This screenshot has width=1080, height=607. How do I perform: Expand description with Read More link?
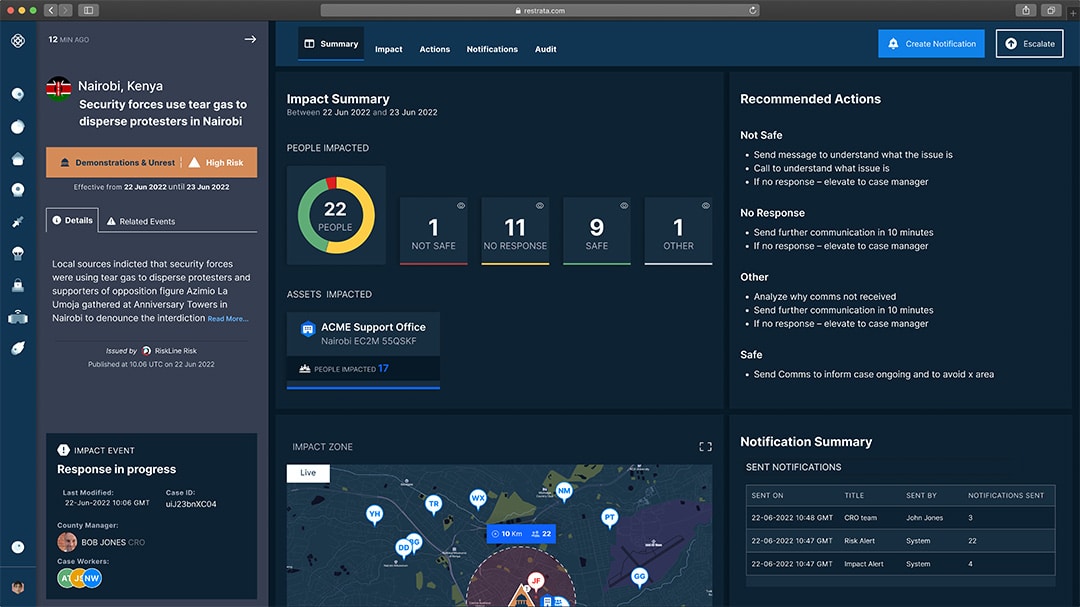pyautogui.click(x=228, y=319)
